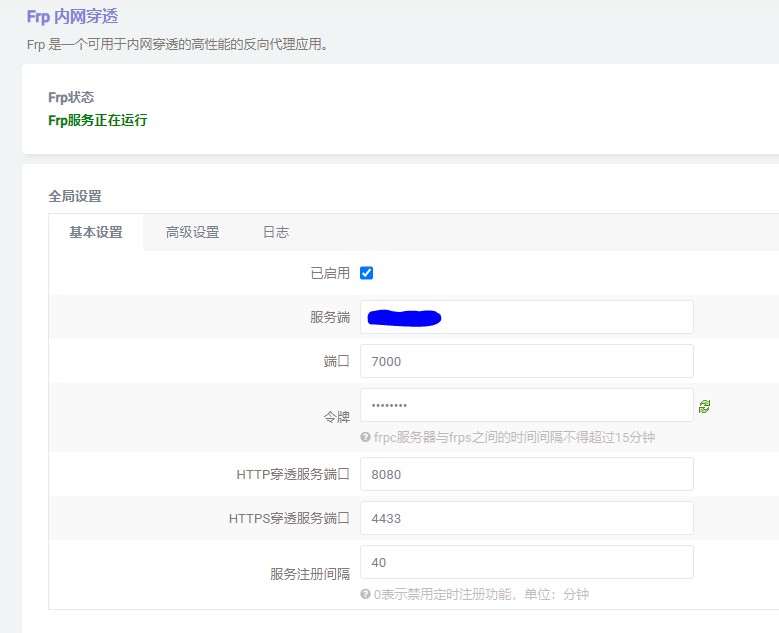Open the 日志 tab
Image resolution: width=779 pixels, height=633 pixels.
coord(276,232)
